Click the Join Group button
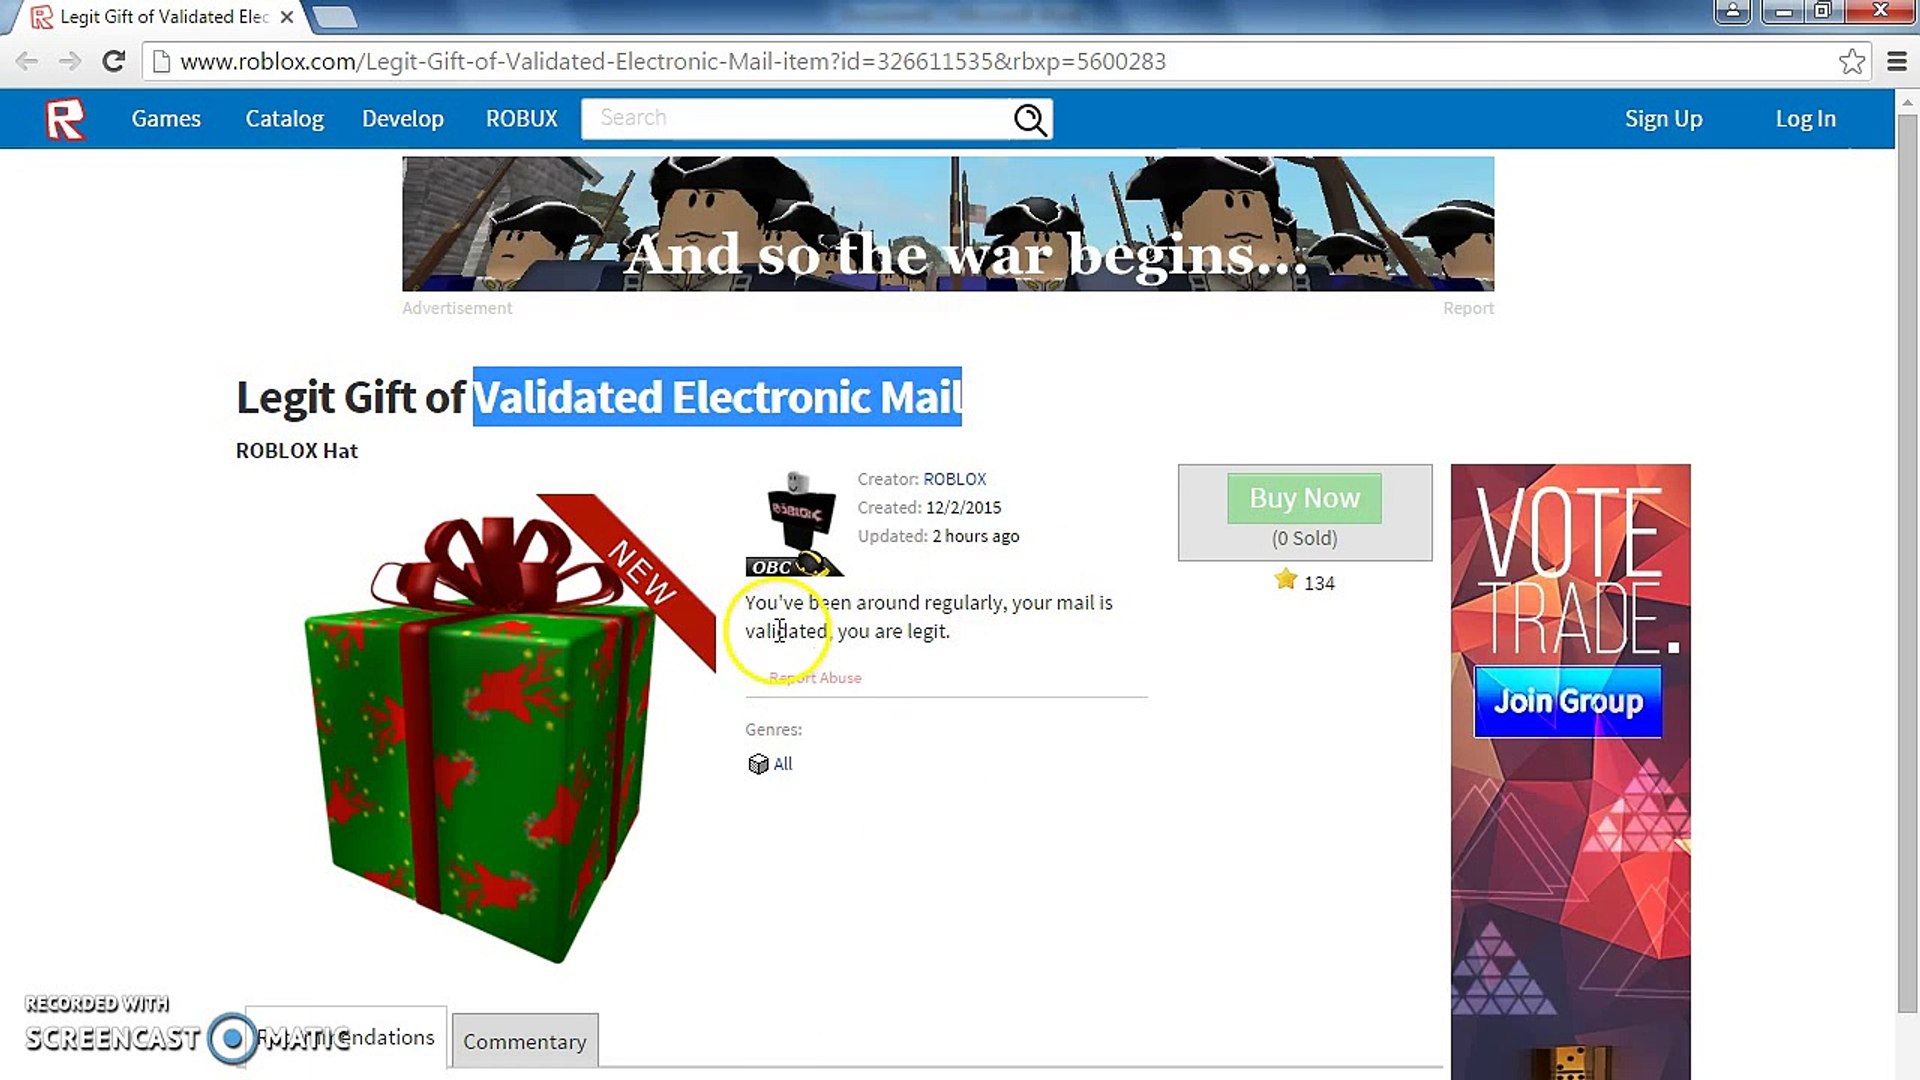 (1571, 702)
